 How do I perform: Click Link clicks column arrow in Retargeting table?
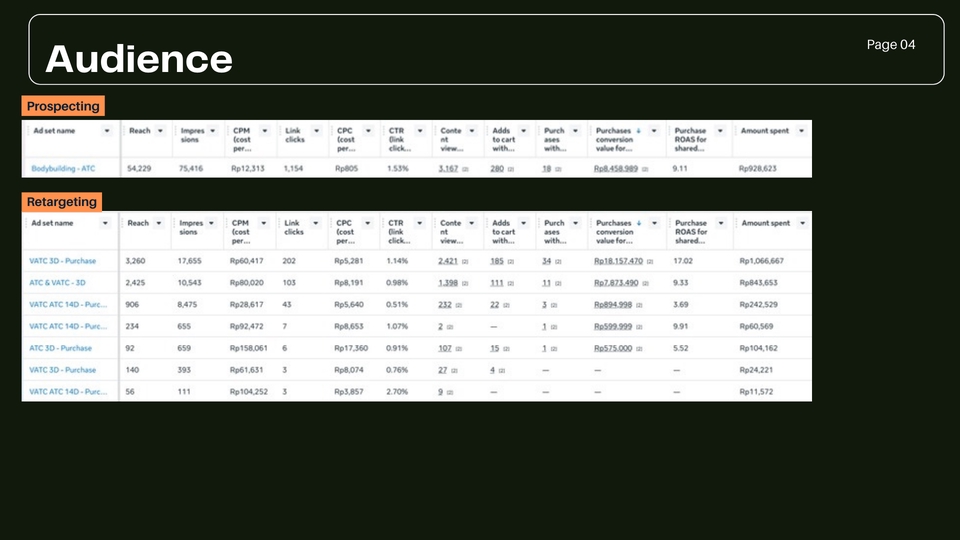pyautogui.click(x=317, y=223)
